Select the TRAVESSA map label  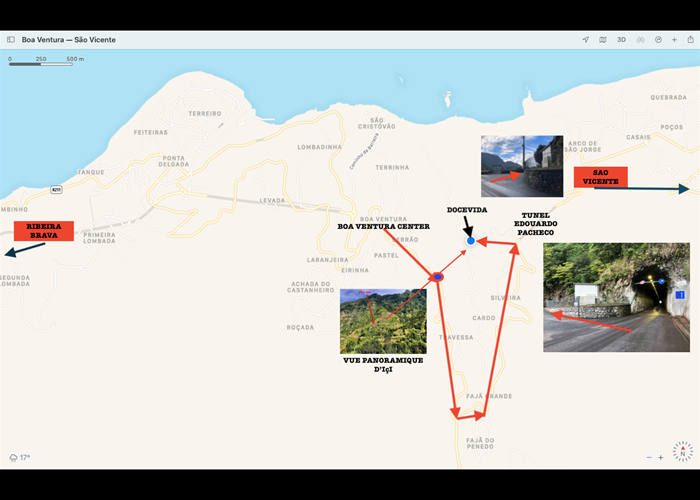[456, 337]
